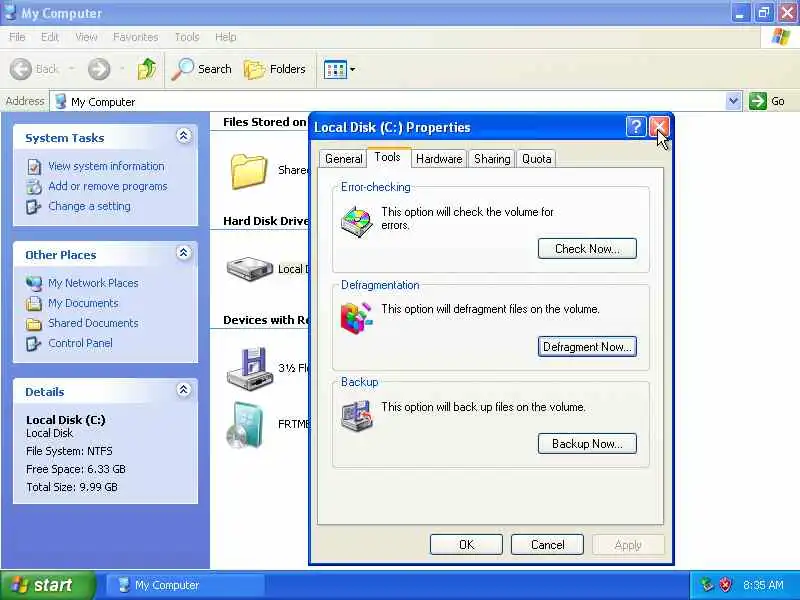Click the network tray icon

click(x=707, y=585)
